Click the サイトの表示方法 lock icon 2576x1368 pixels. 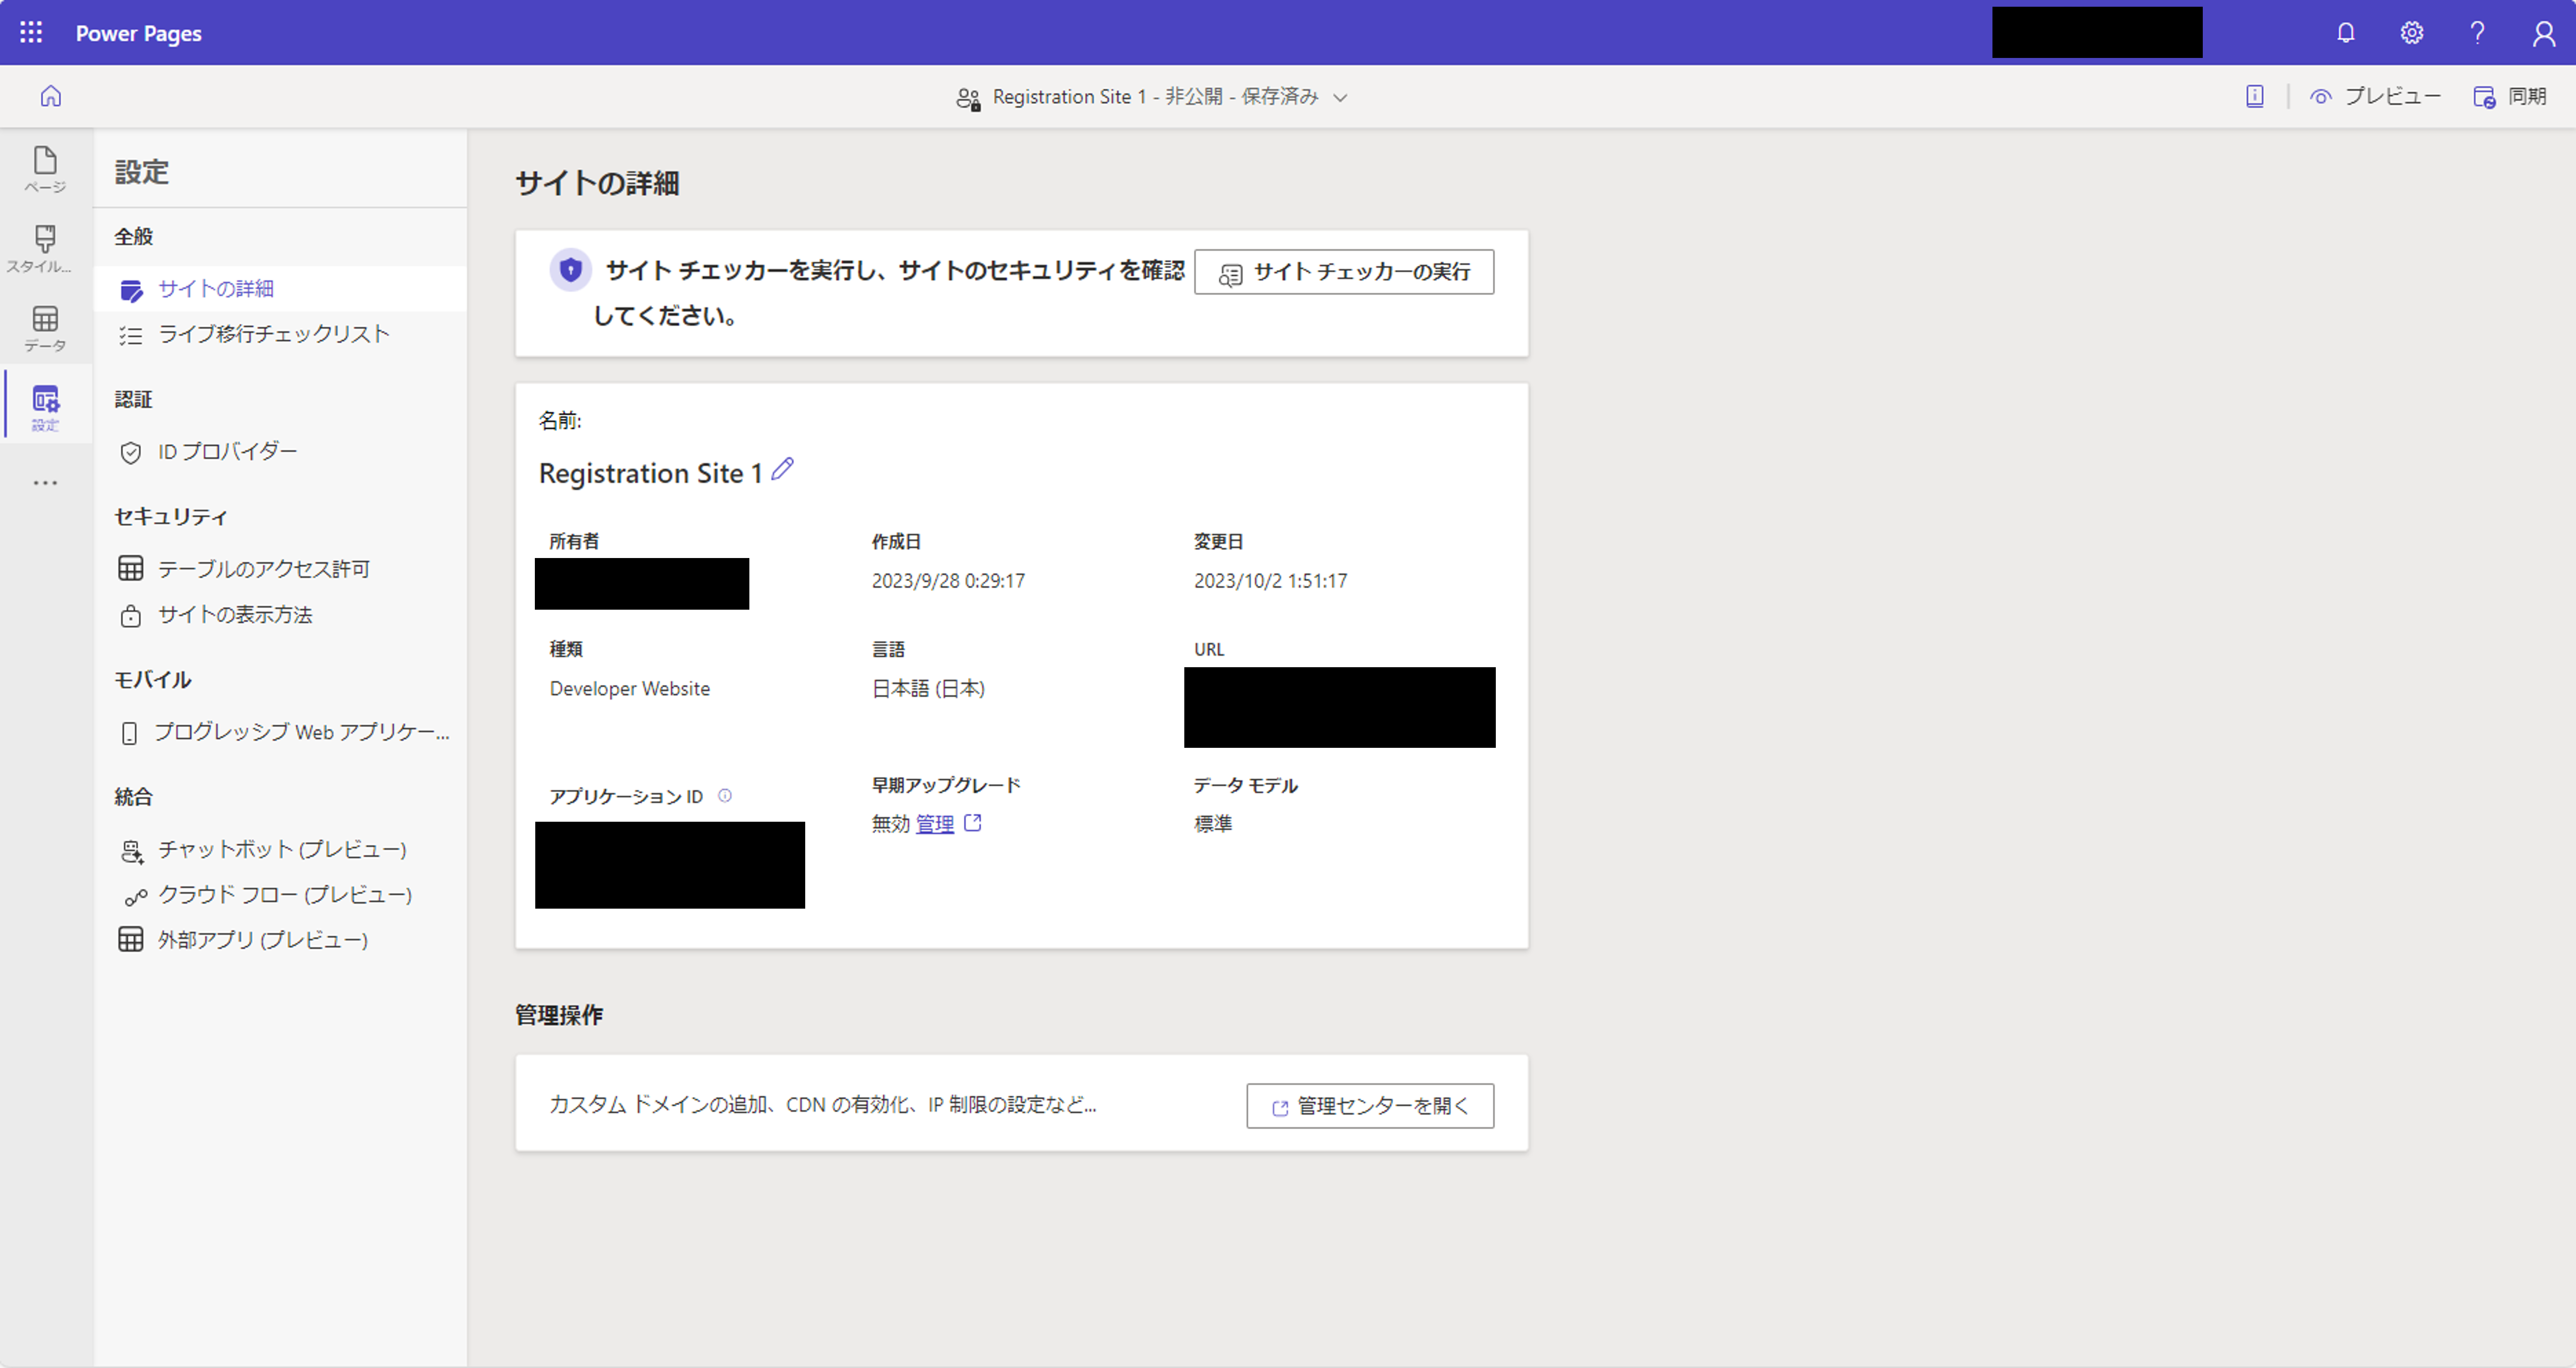click(x=131, y=615)
